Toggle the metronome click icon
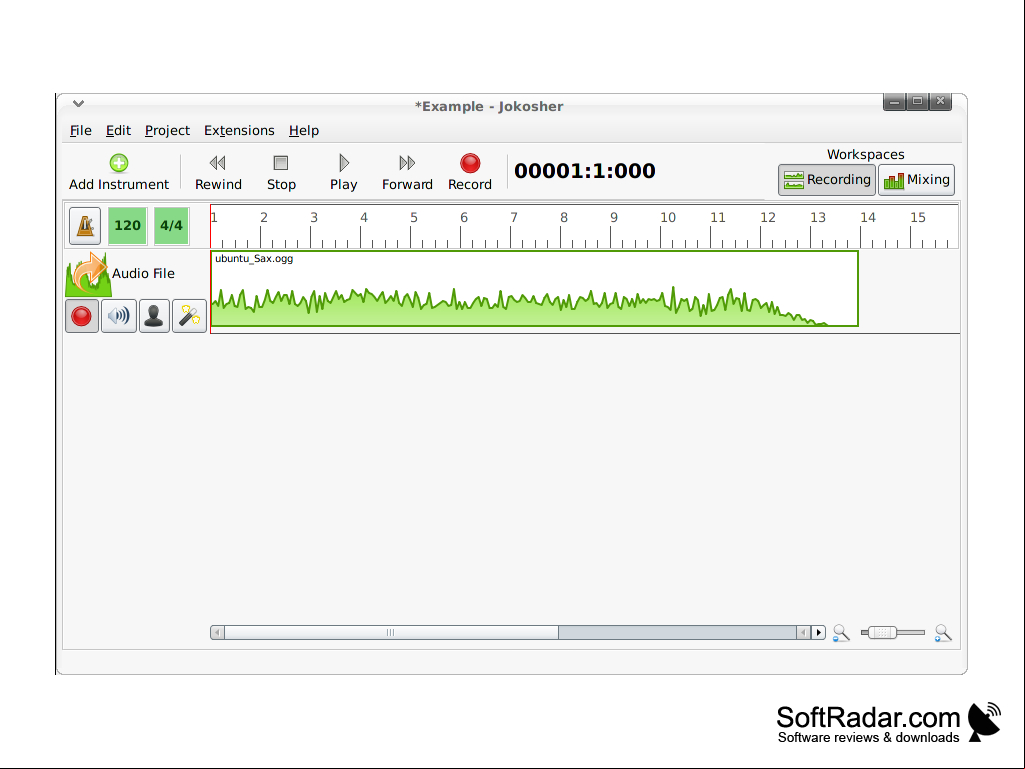1025x769 pixels. [x=85, y=226]
